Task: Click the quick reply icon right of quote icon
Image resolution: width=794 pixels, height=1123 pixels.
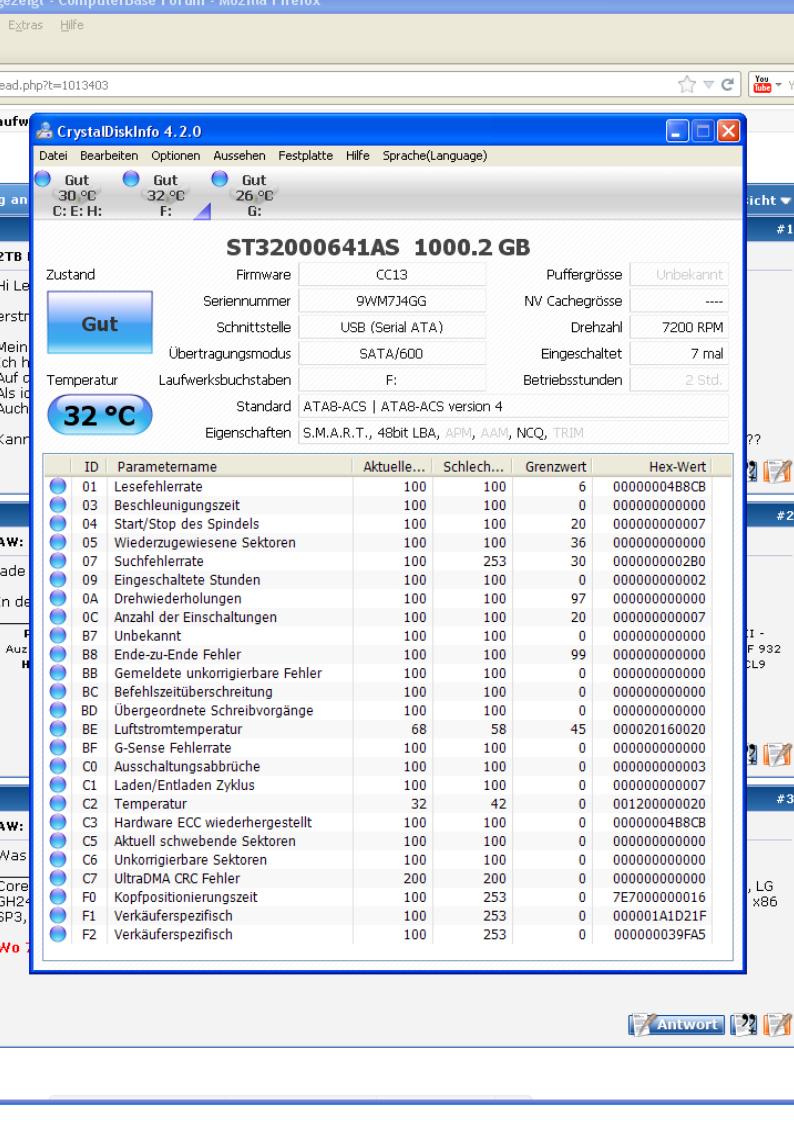Action: pyautogui.click(x=777, y=1024)
